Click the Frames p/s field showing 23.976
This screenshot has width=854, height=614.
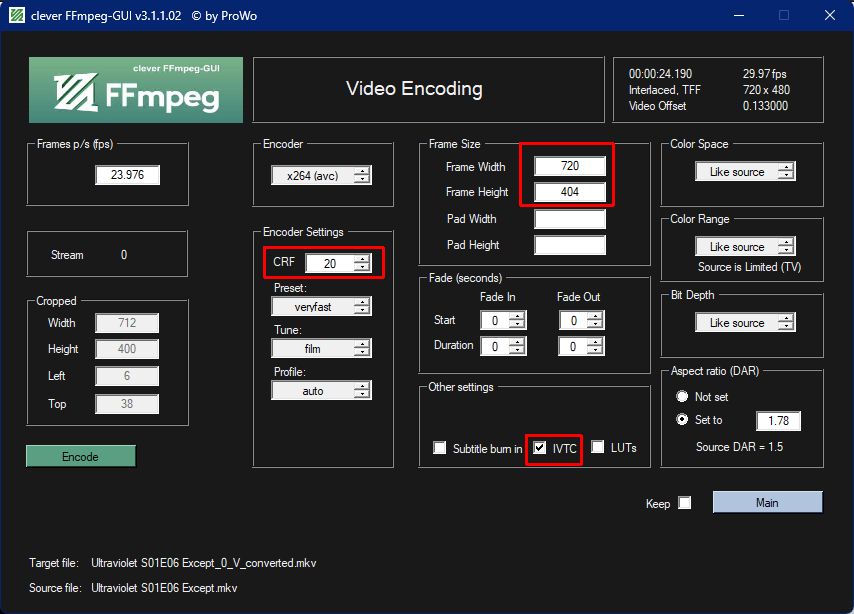(127, 175)
